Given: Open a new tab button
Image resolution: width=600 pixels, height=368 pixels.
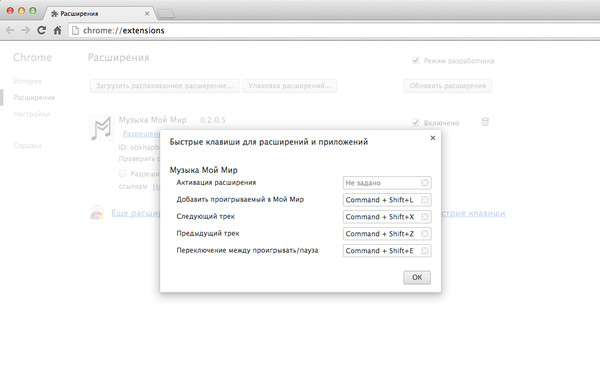Looking at the screenshot, I should 166,14.
